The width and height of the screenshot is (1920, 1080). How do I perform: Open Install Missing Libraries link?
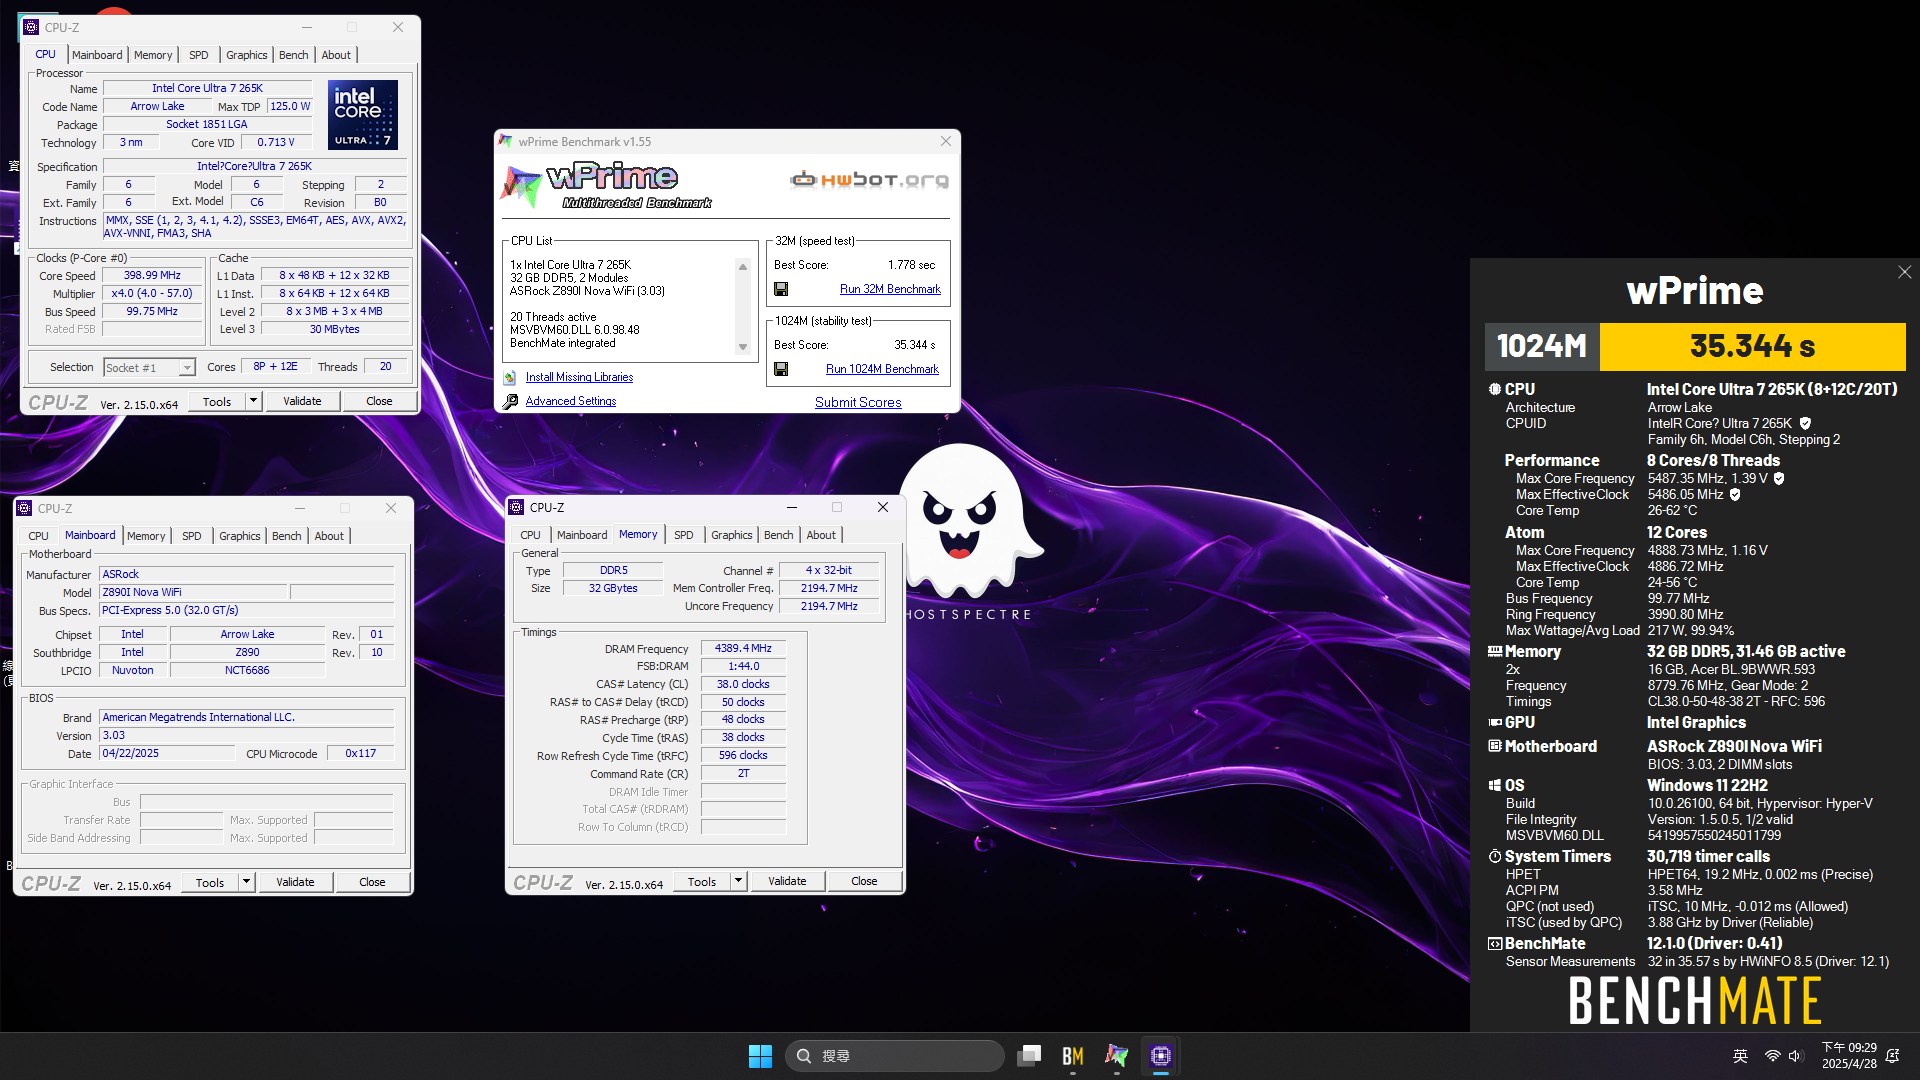(x=579, y=377)
